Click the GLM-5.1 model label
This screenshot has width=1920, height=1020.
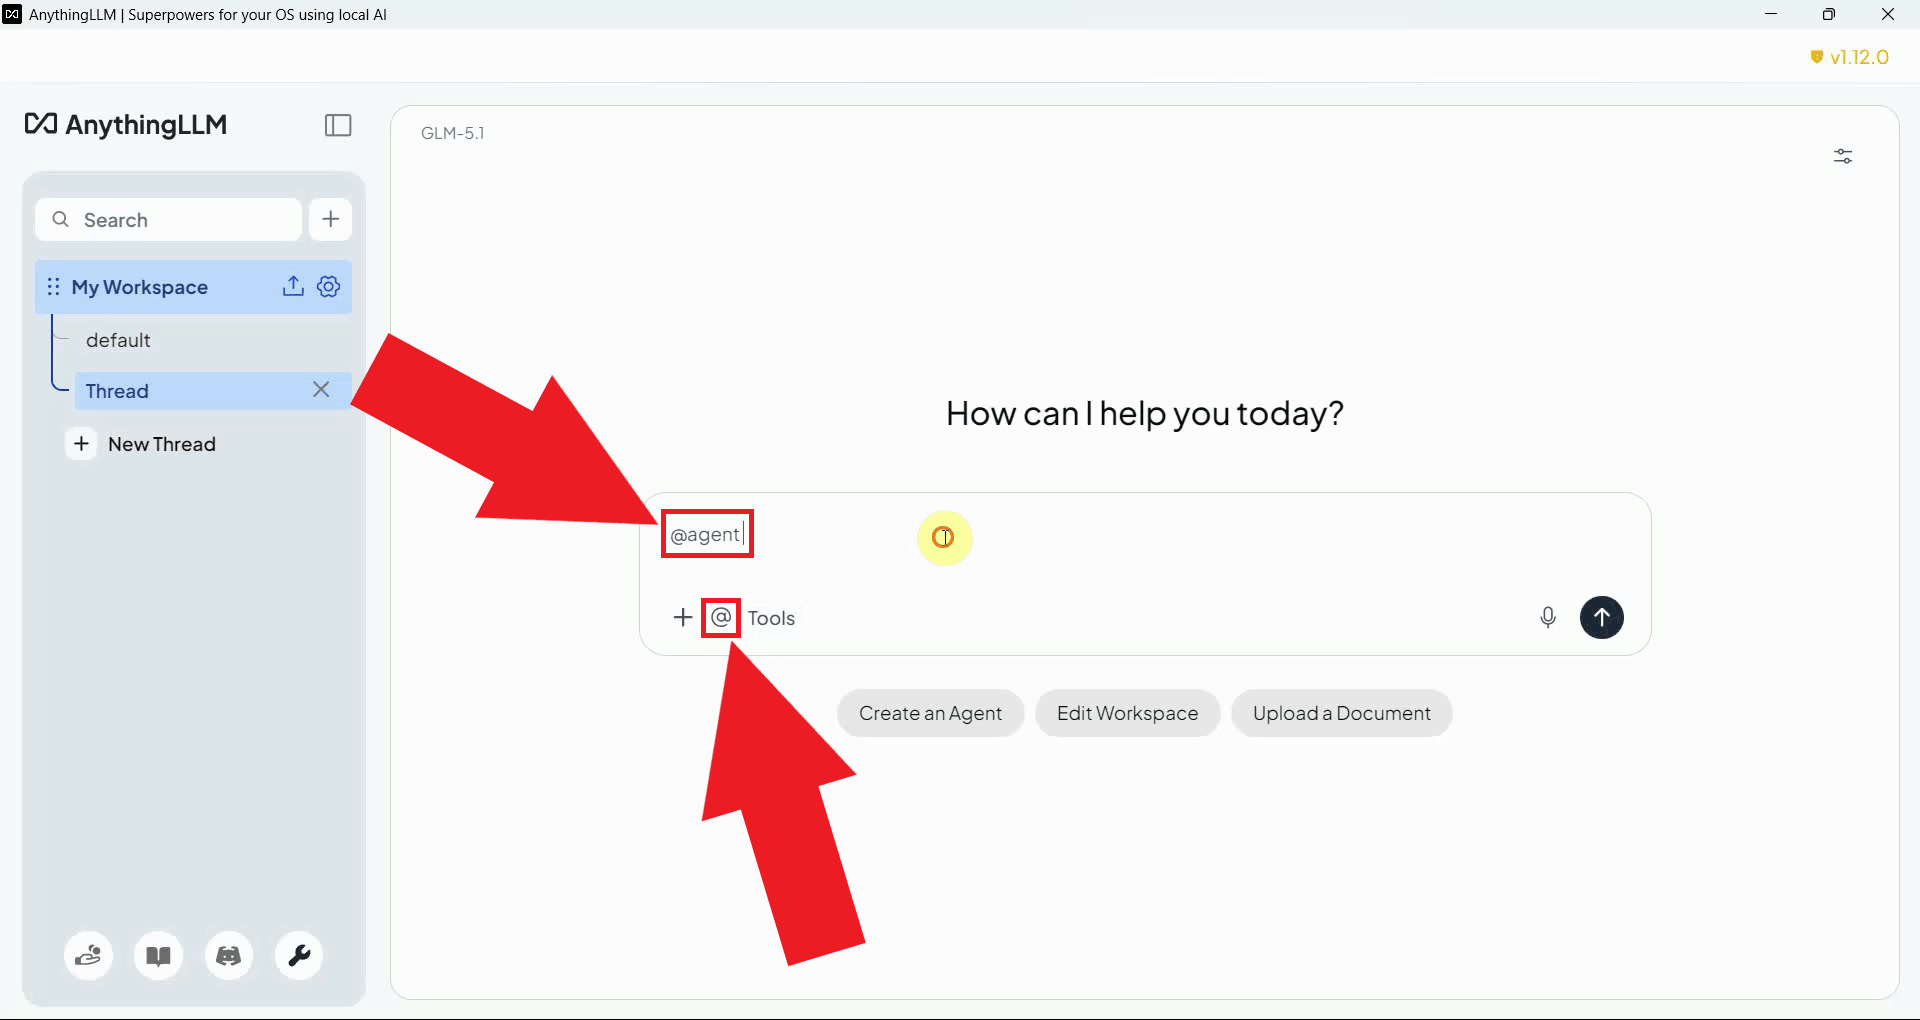pyautogui.click(x=453, y=133)
